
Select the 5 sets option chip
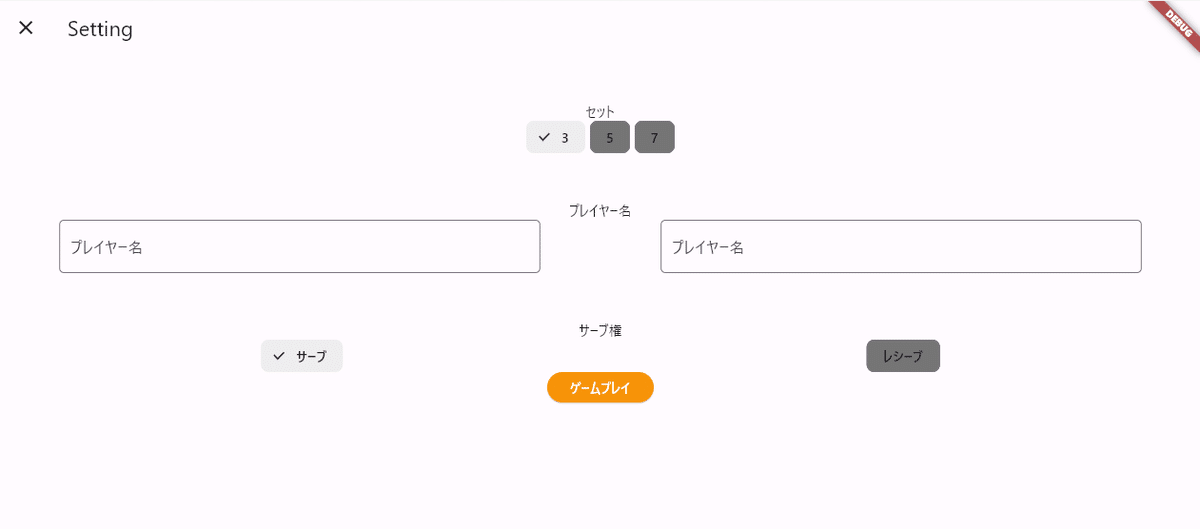(610, 137)
